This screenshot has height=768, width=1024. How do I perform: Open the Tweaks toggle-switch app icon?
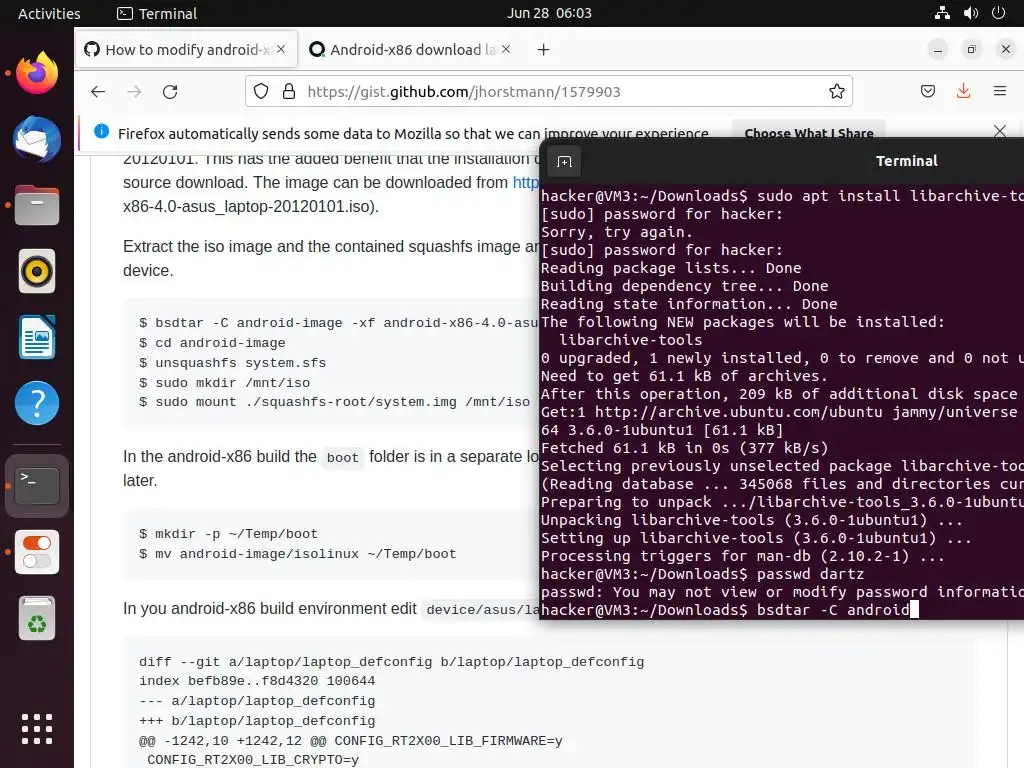37,552
